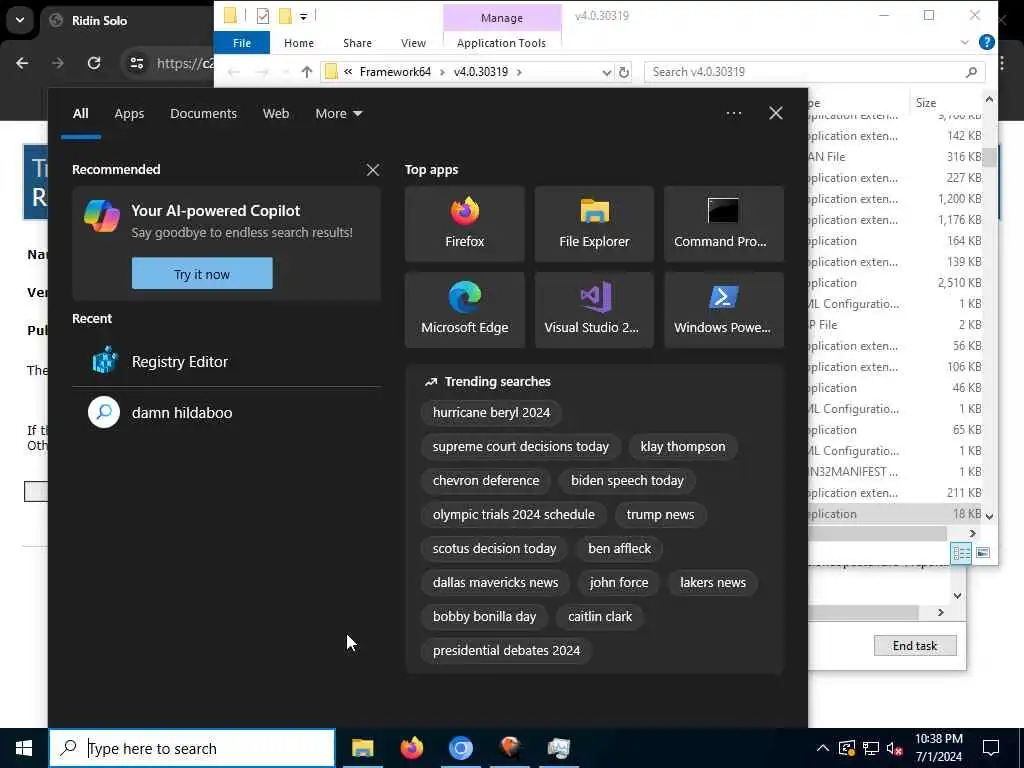Open the Share ribbon tab
Image resolution: width=1024 pixels, height=768 pixels.
pos(357,42)
